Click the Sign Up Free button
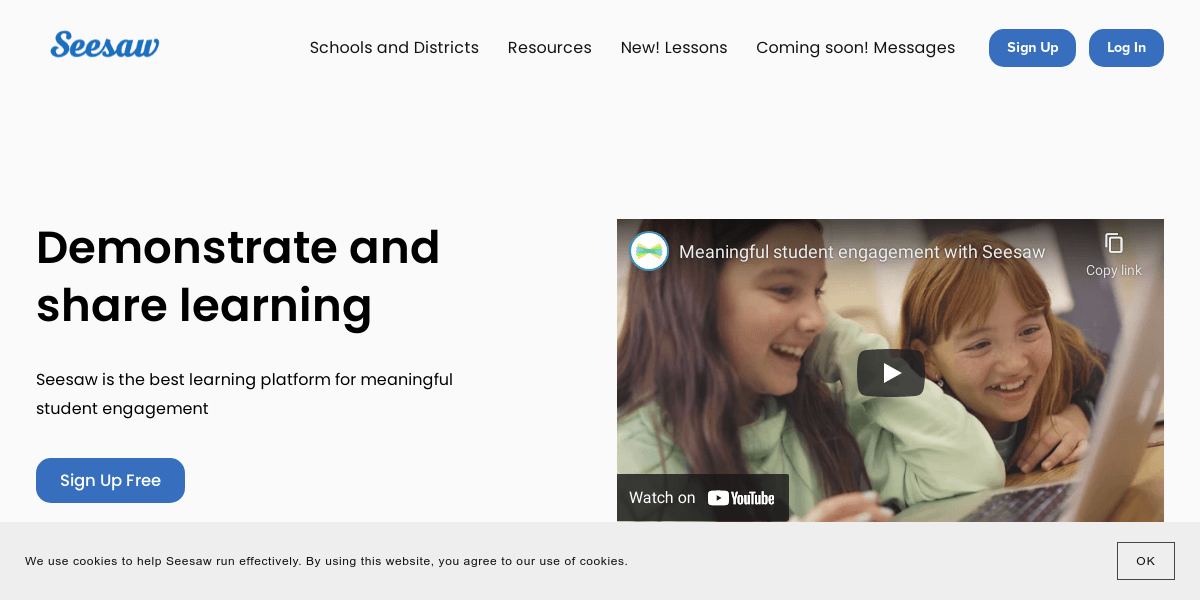 [110, 480]
